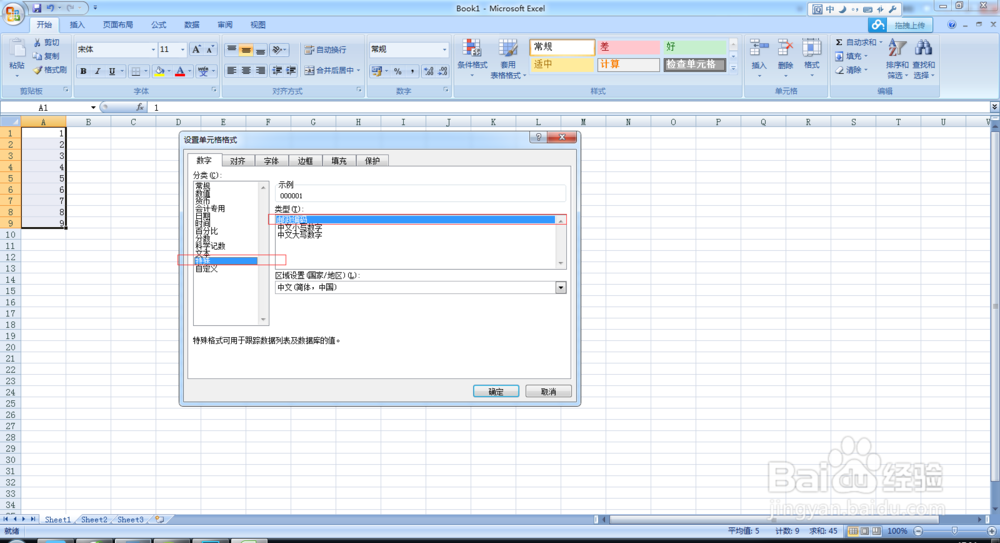
Task: Switch to the Font (字体) dialog tab
Action: [271, 161]
